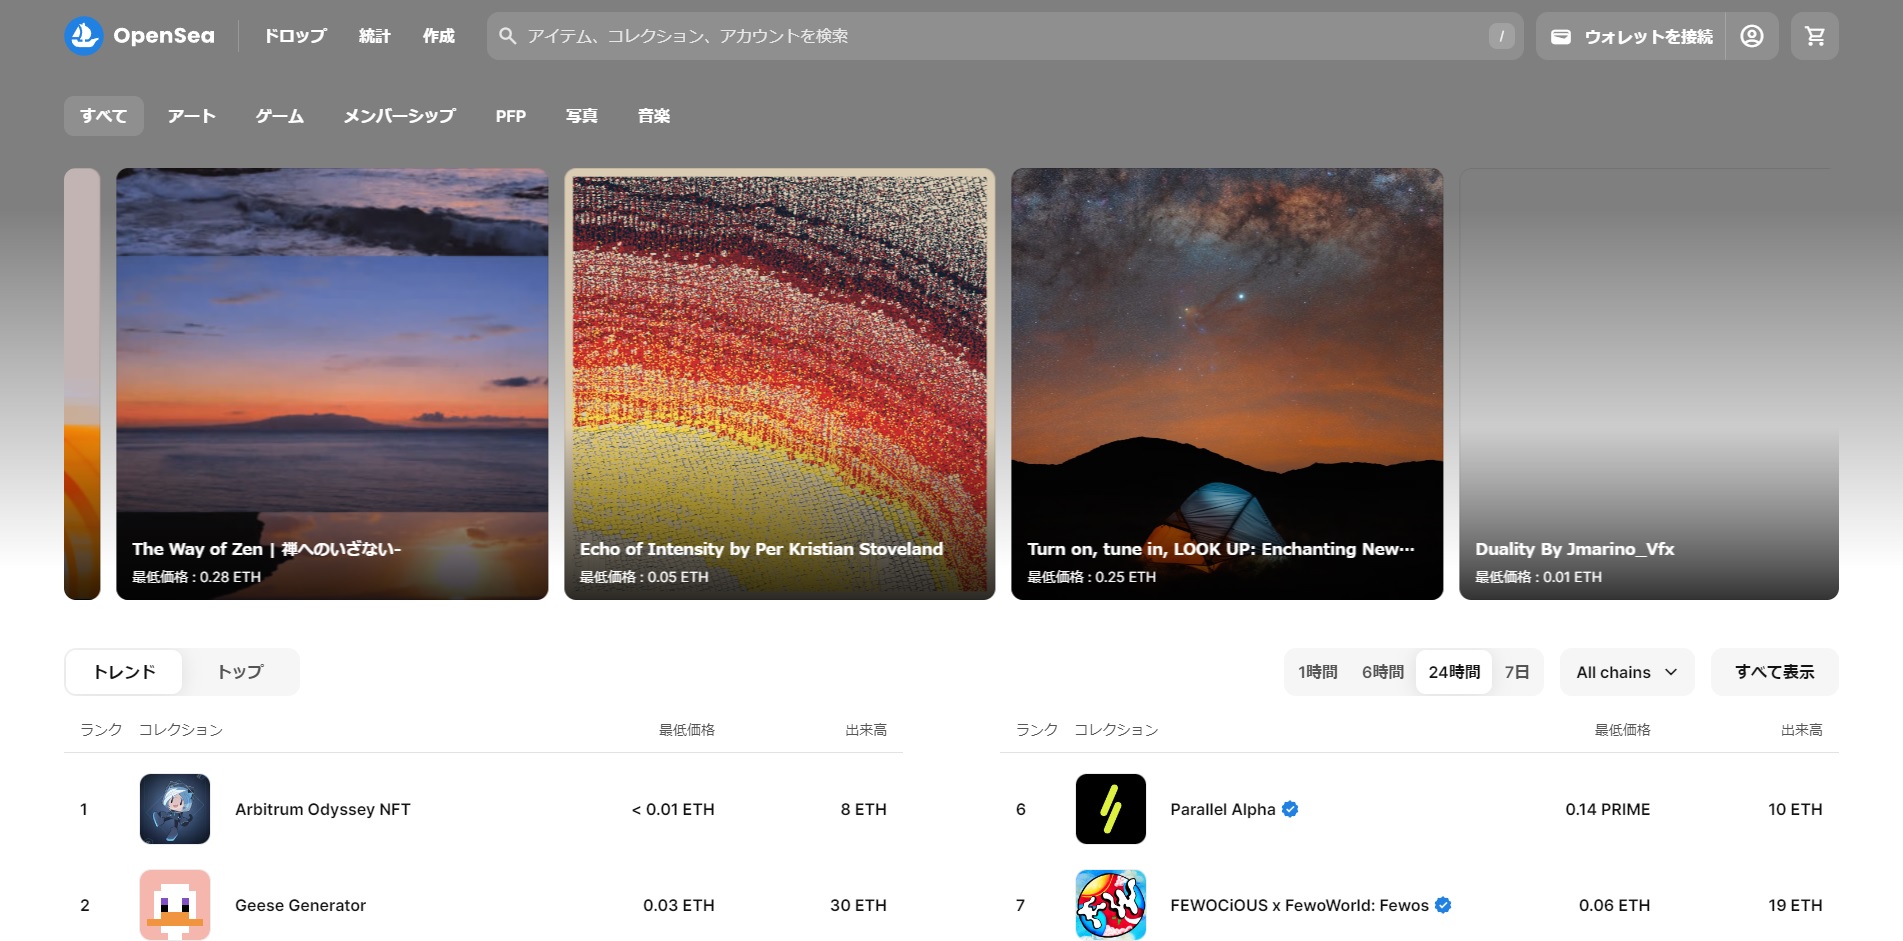Open the 統計 navigation link
This screenshot has width=1903, height=941.
[374, 36]
